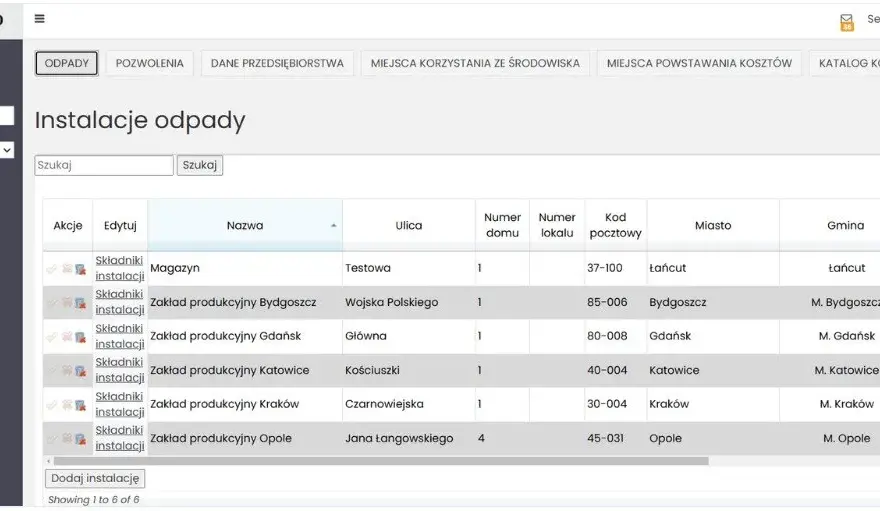
Task: Delete the Zakład produkcyjny Kraków installation
Action: tap(80, 405)
